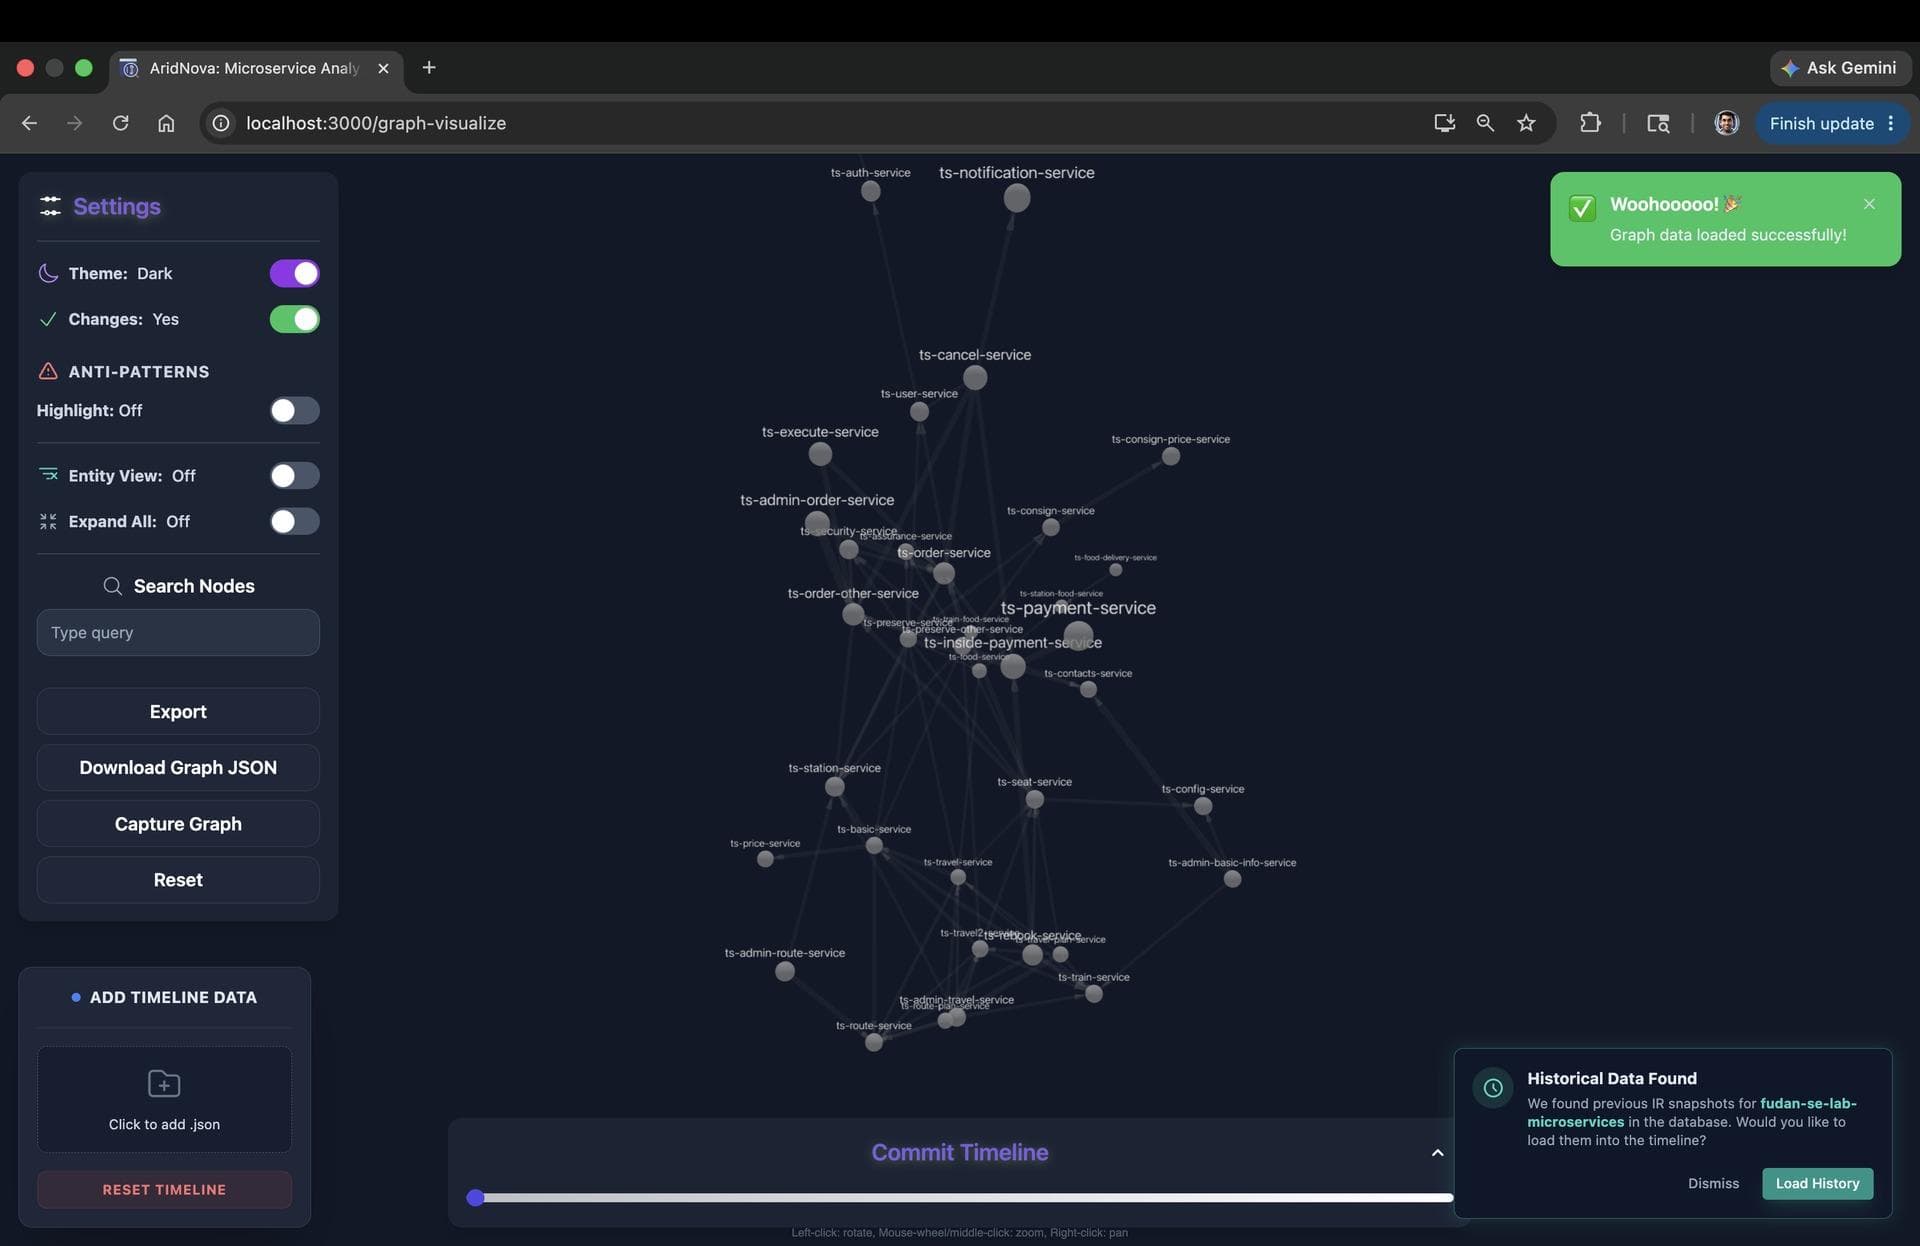Select the ts-cancel-service node
This screenshot has height=1246, width=1920.
tap(975, 377)
